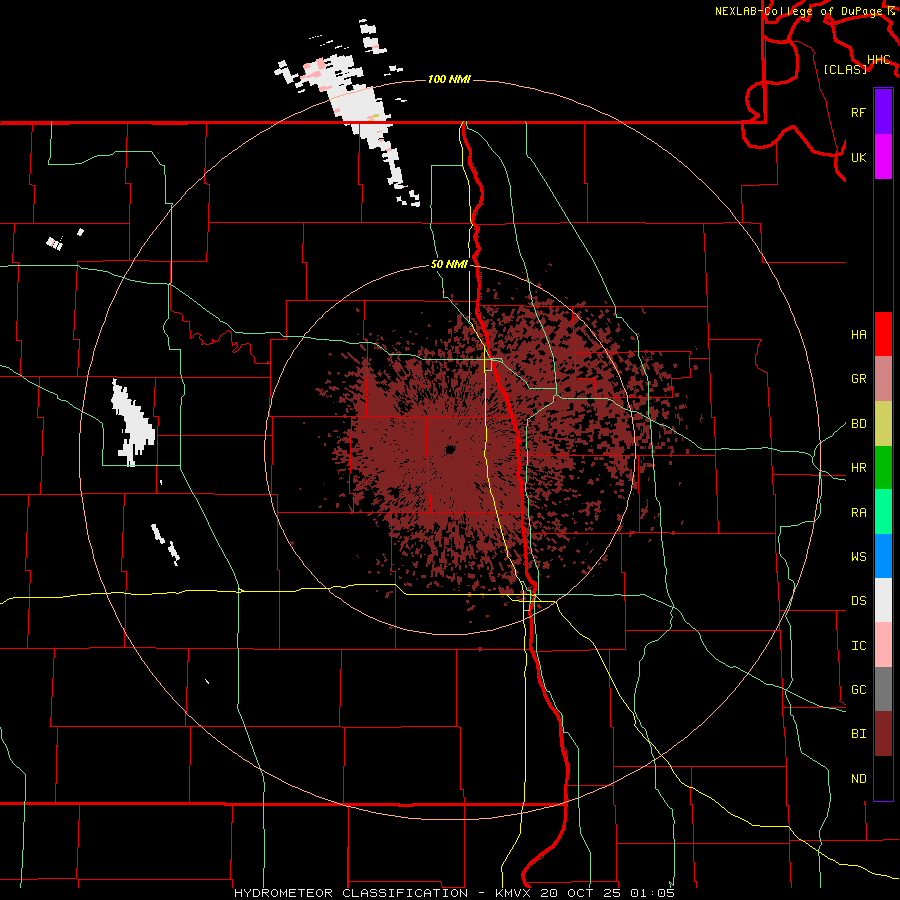
Task: Click the HA red legend swatch
Action: tap(883, 334)
